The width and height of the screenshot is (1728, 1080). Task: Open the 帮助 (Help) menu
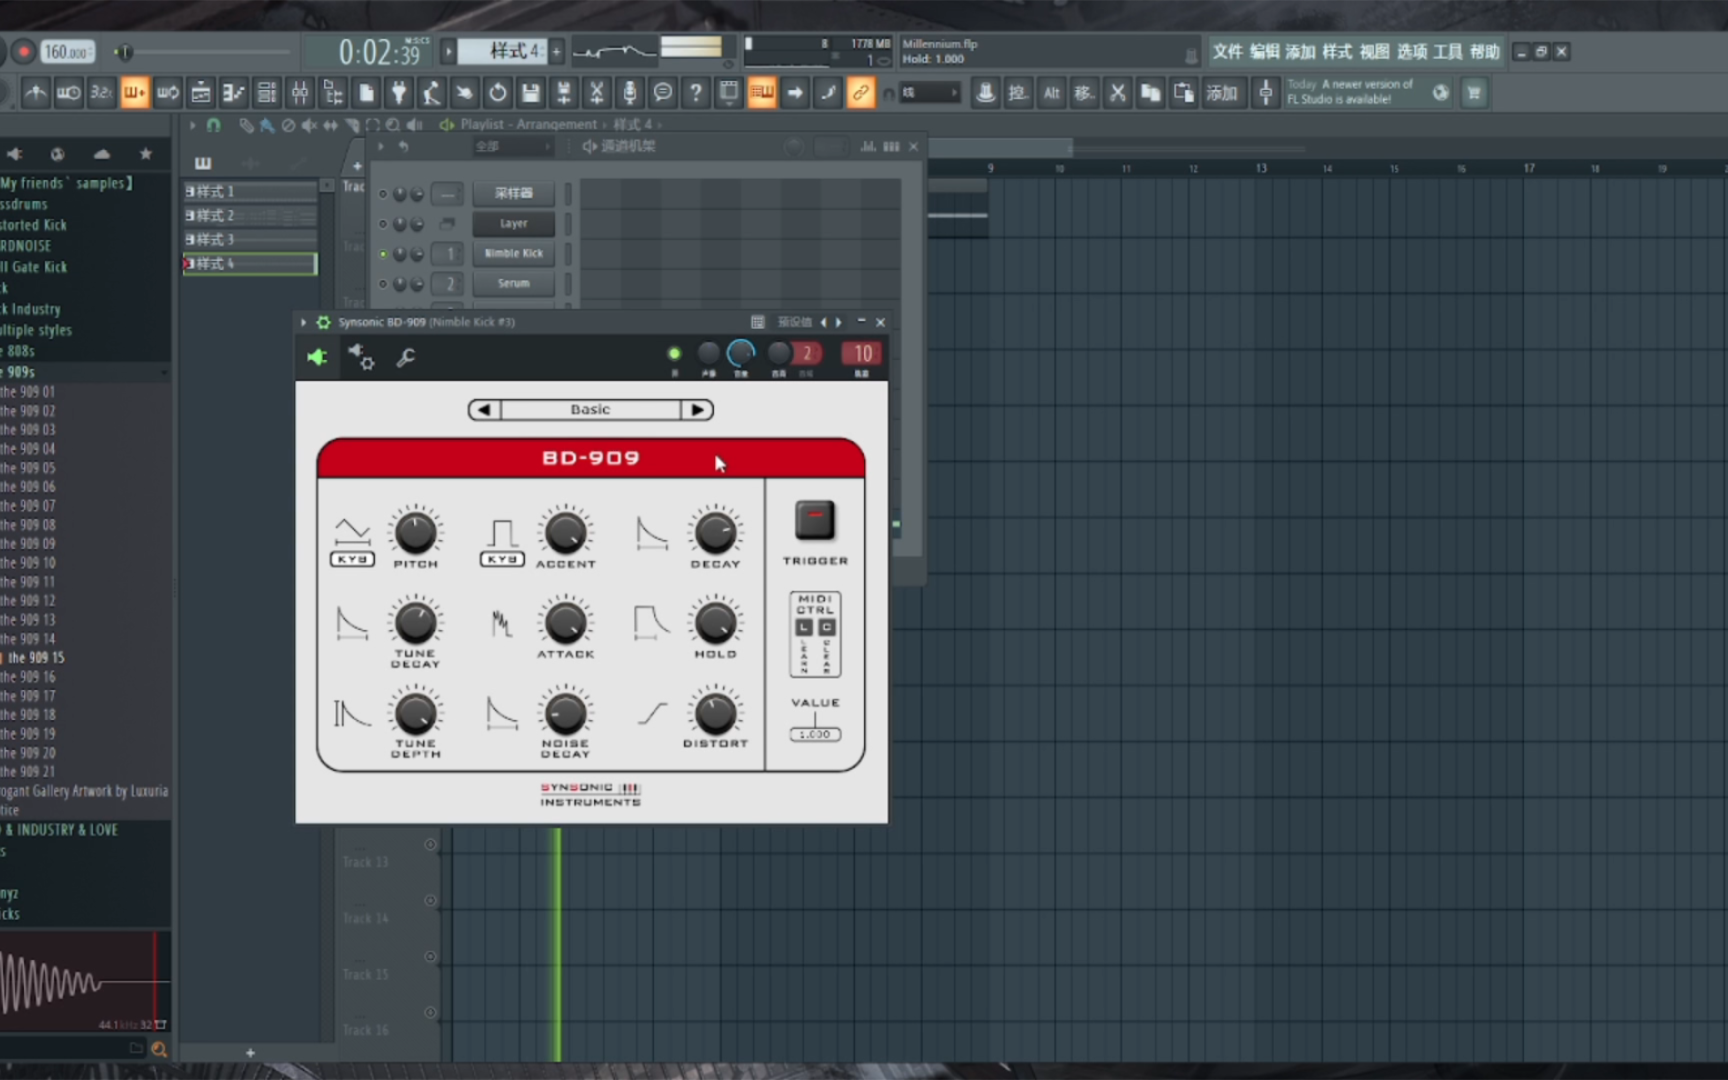click(1485, 51)
